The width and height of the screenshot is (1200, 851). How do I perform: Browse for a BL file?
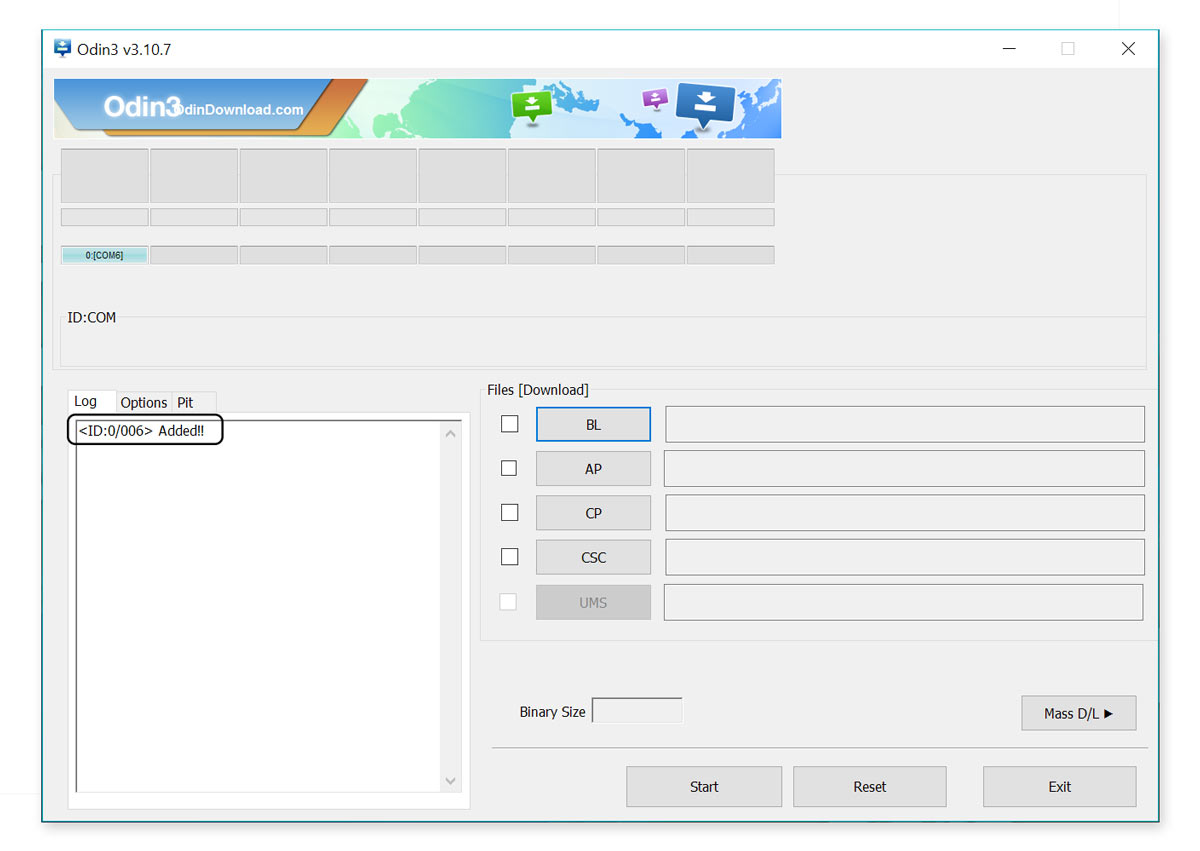pos(593,424)
